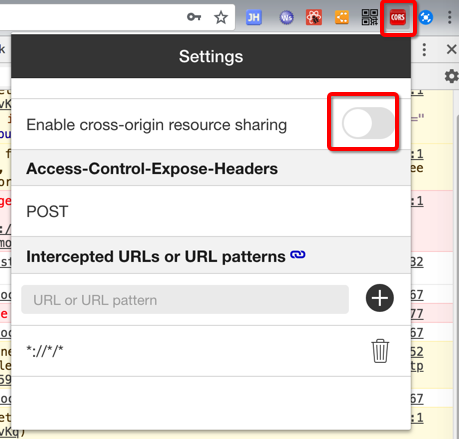Open DevTools three-dot options menu
Image resolution: width=459 pixels, height=439 pixels.
424,50
